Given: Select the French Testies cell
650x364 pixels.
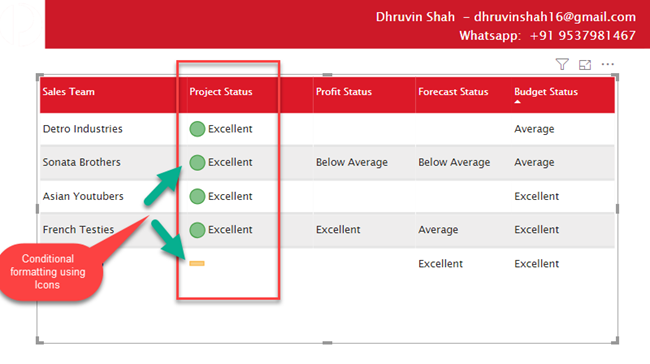Looking at the screenshot, I should tap(78, 230).
